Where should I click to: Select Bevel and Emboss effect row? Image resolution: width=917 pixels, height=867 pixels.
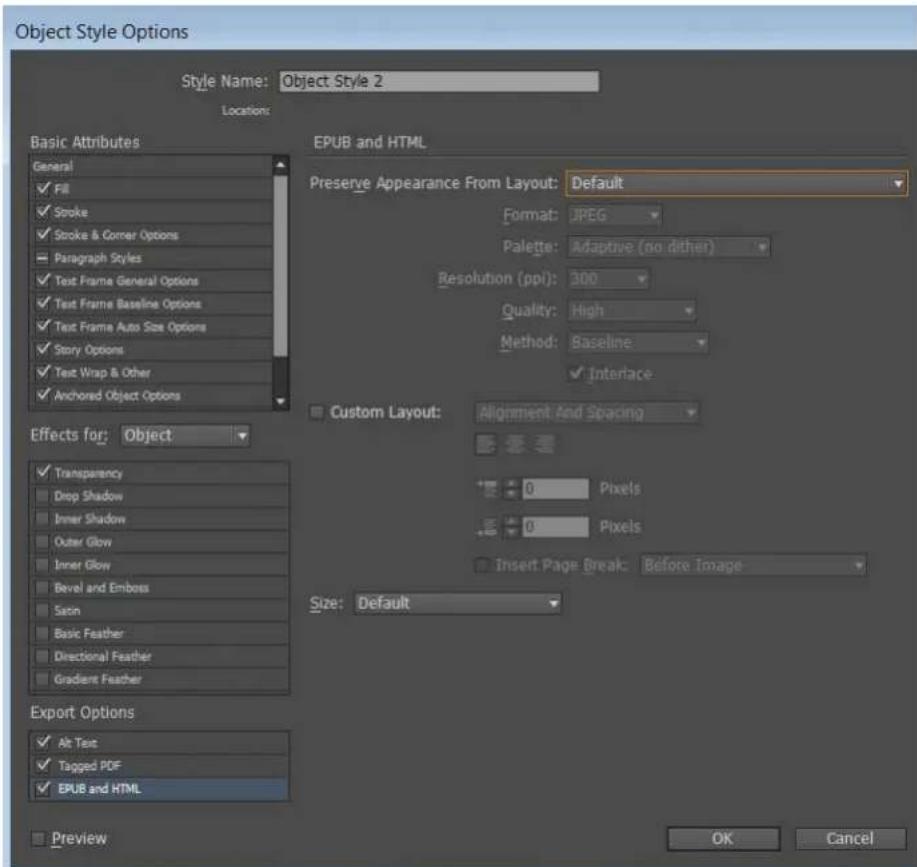[159, 588]
